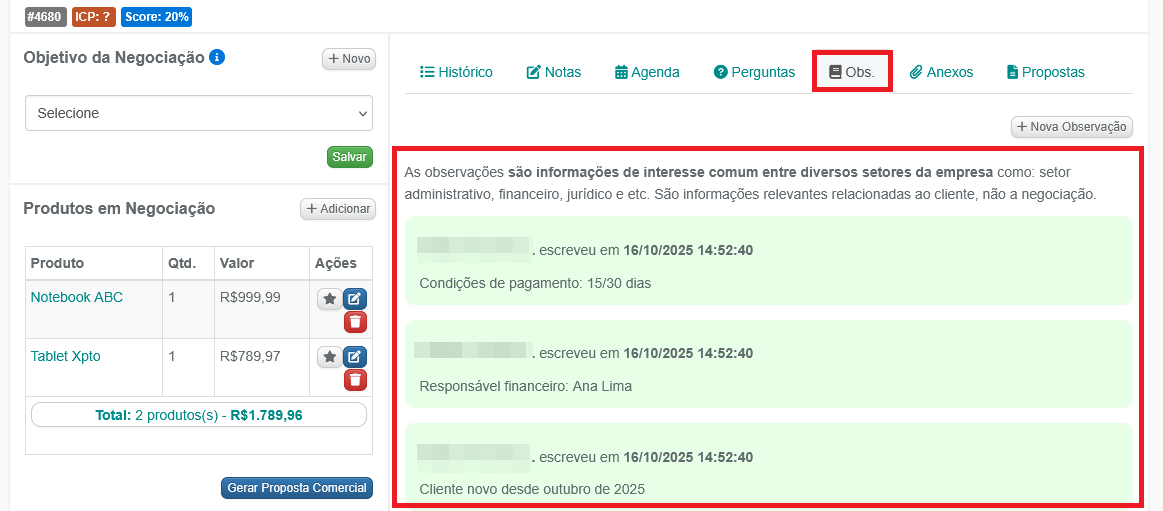
Task: Select the Obs. tab
Action: [852, 72]
